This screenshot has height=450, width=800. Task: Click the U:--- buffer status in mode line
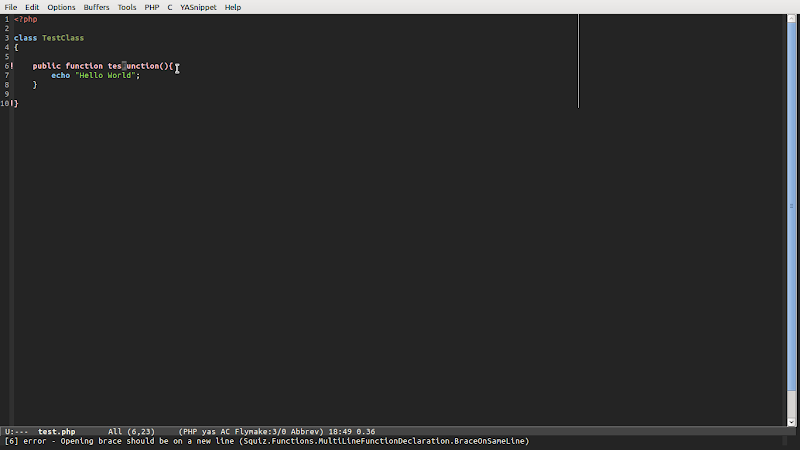tap(17, 432)
